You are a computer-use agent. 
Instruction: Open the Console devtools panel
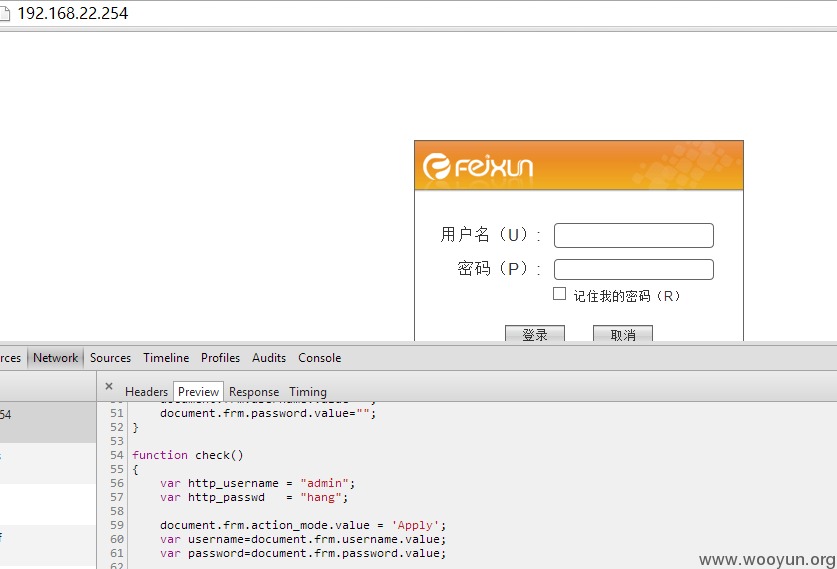click(x=320, y=358)
